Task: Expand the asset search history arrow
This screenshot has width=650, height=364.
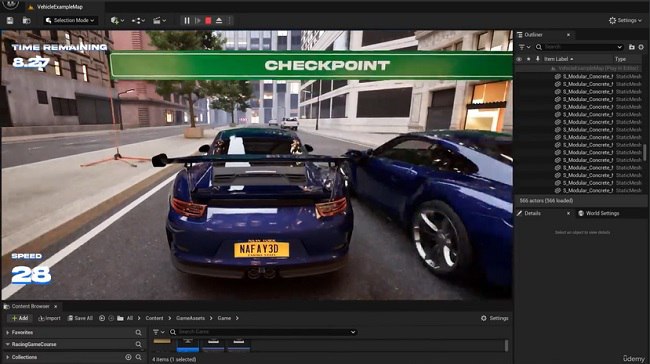Action: point(353,332)
